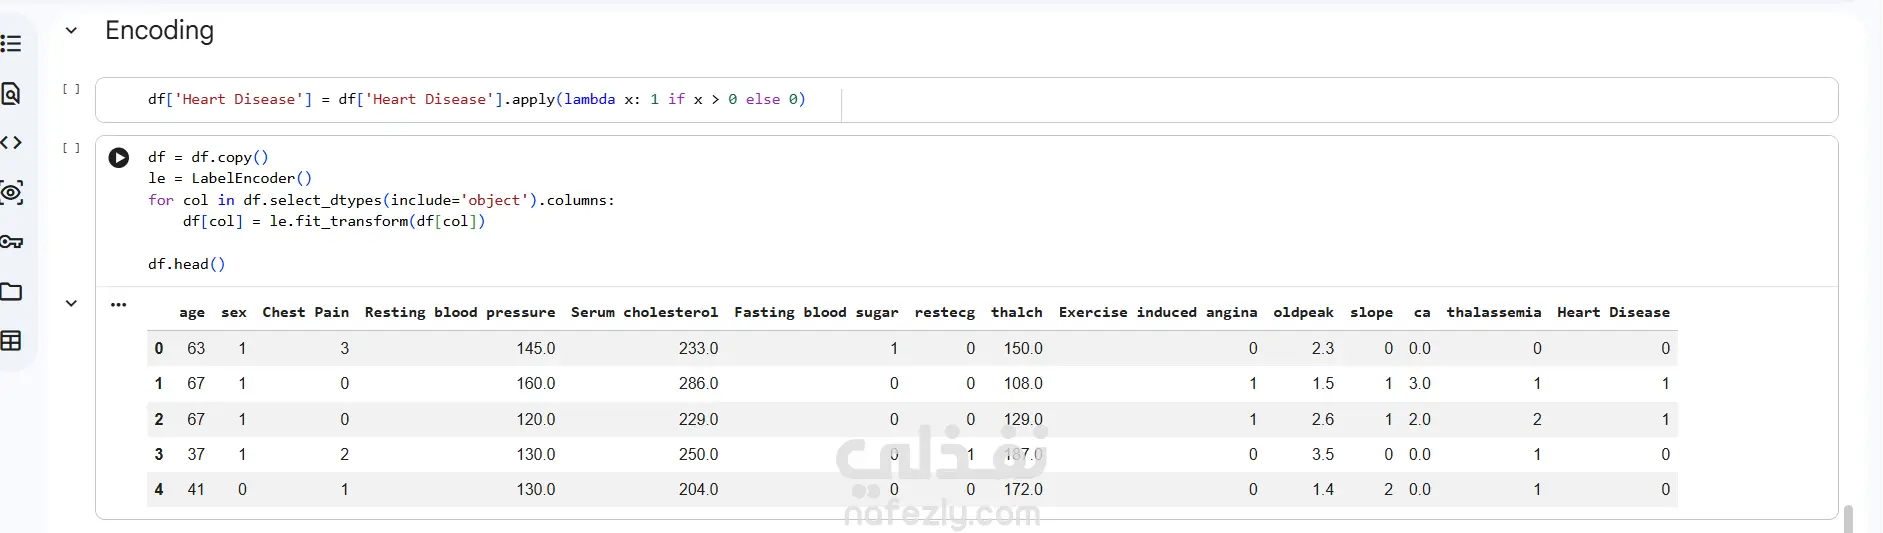Open the variables inspector sidebar icon

[11, 193]
